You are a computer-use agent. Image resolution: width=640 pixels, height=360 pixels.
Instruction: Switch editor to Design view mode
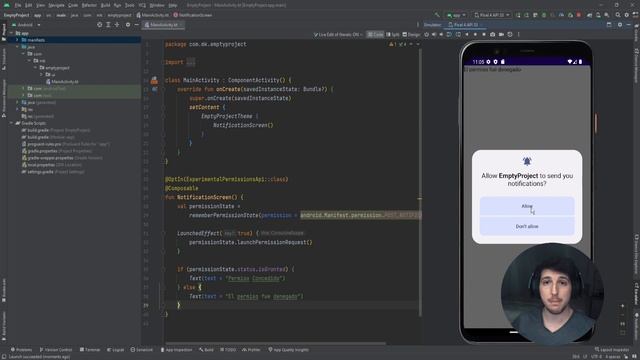click(x=411, y=35)
